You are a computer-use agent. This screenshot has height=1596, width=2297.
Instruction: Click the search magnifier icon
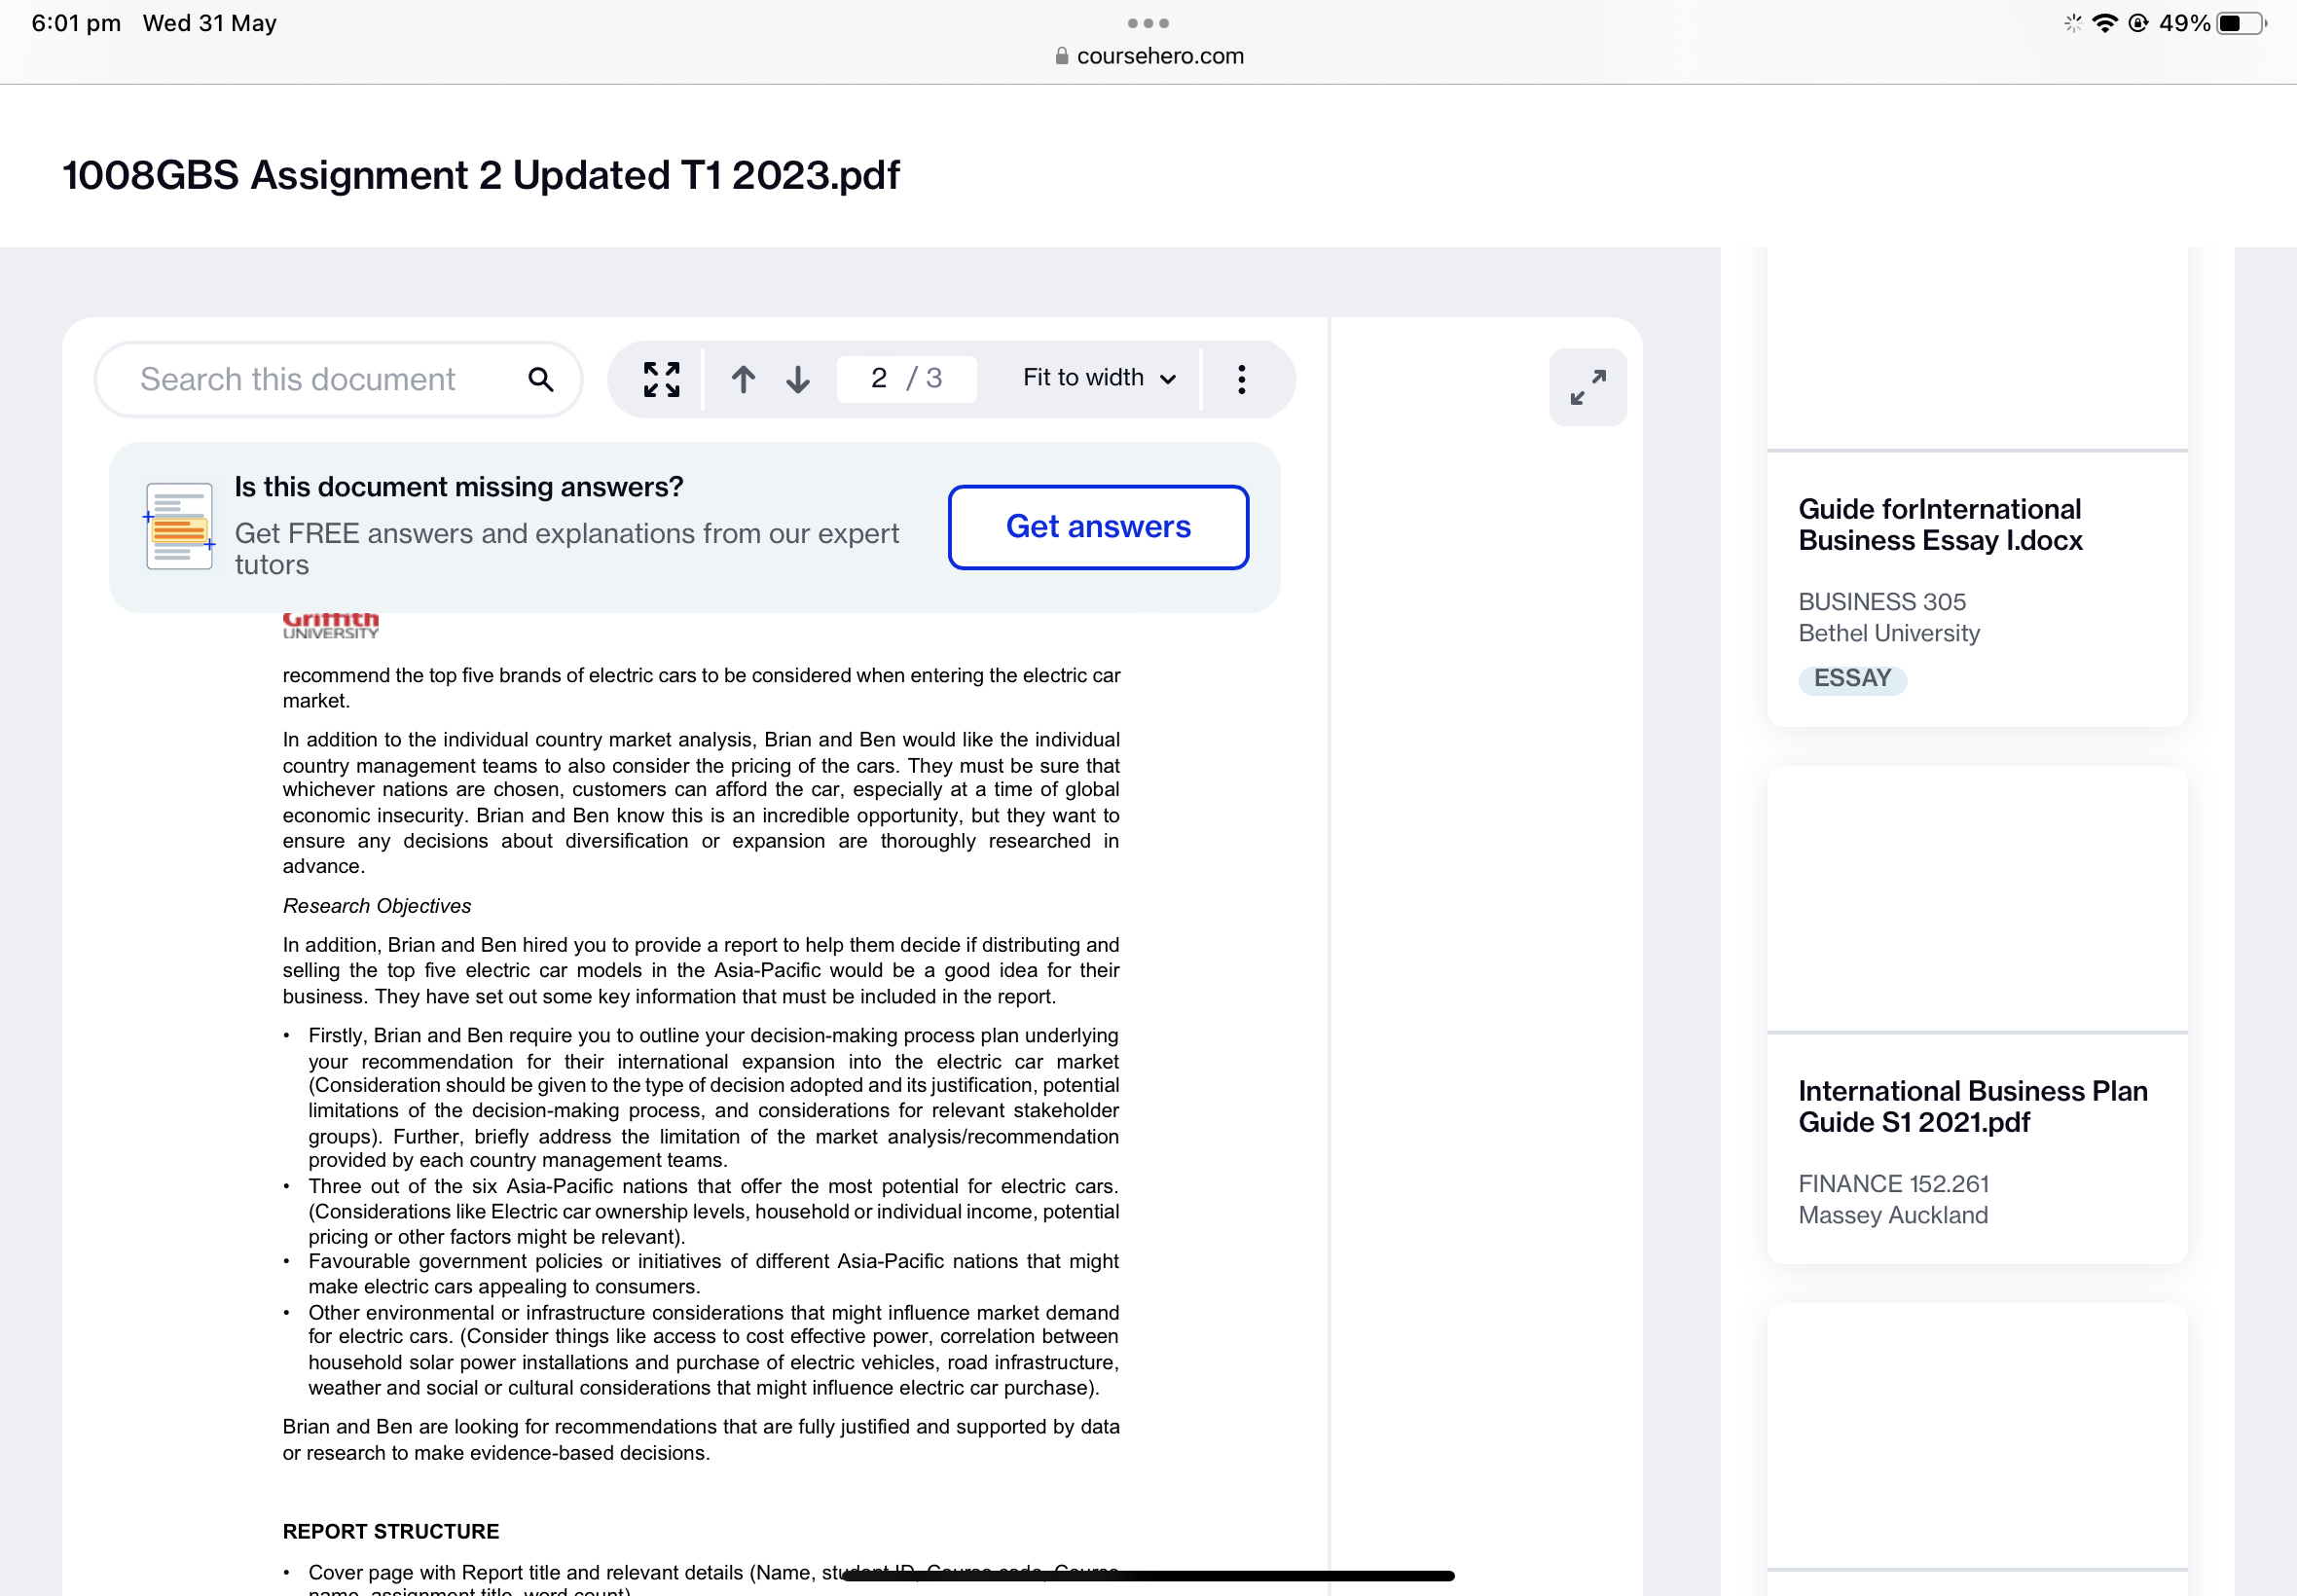tap(540, 379)
